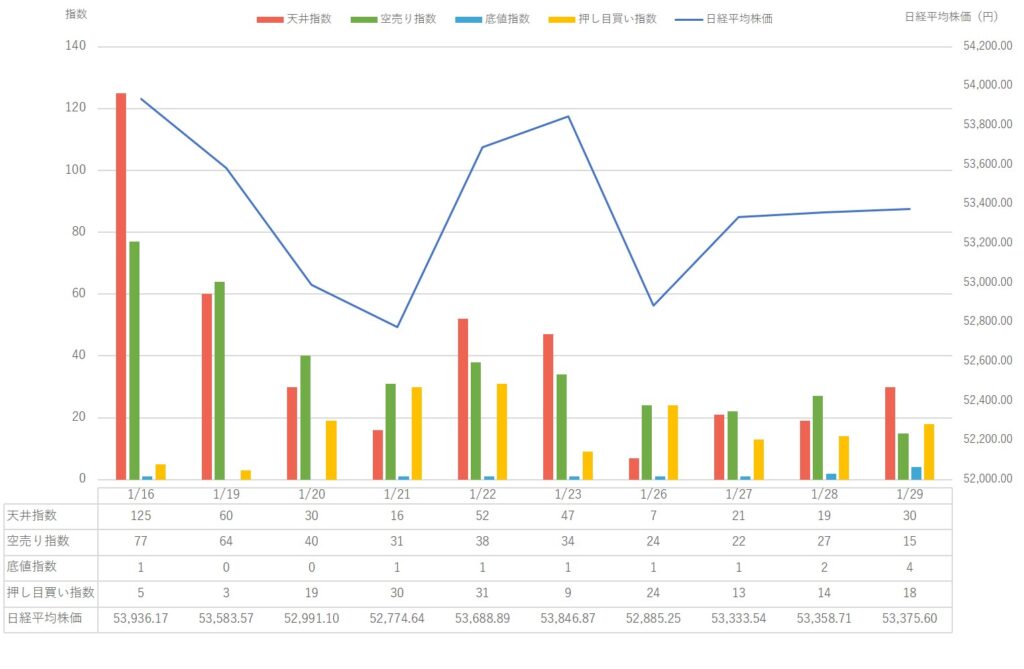Screen dimensions: 1024x669
Task: Select the cell with value 53,936.17
Action: 141,618
